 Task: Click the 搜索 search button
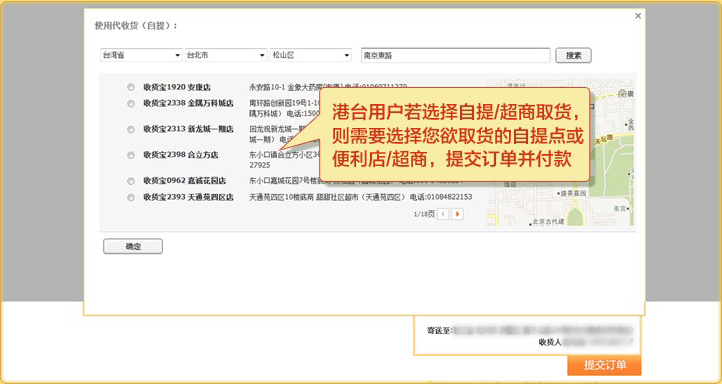(573, 55)
